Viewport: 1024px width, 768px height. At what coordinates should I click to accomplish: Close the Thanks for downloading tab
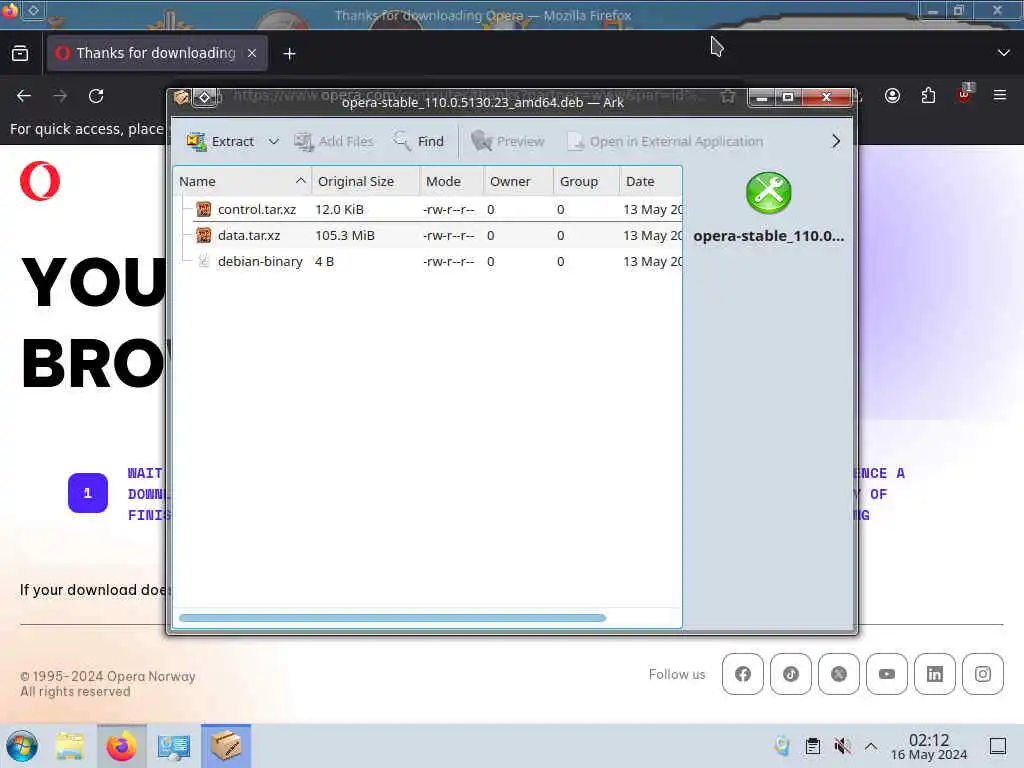pos(252,54)
